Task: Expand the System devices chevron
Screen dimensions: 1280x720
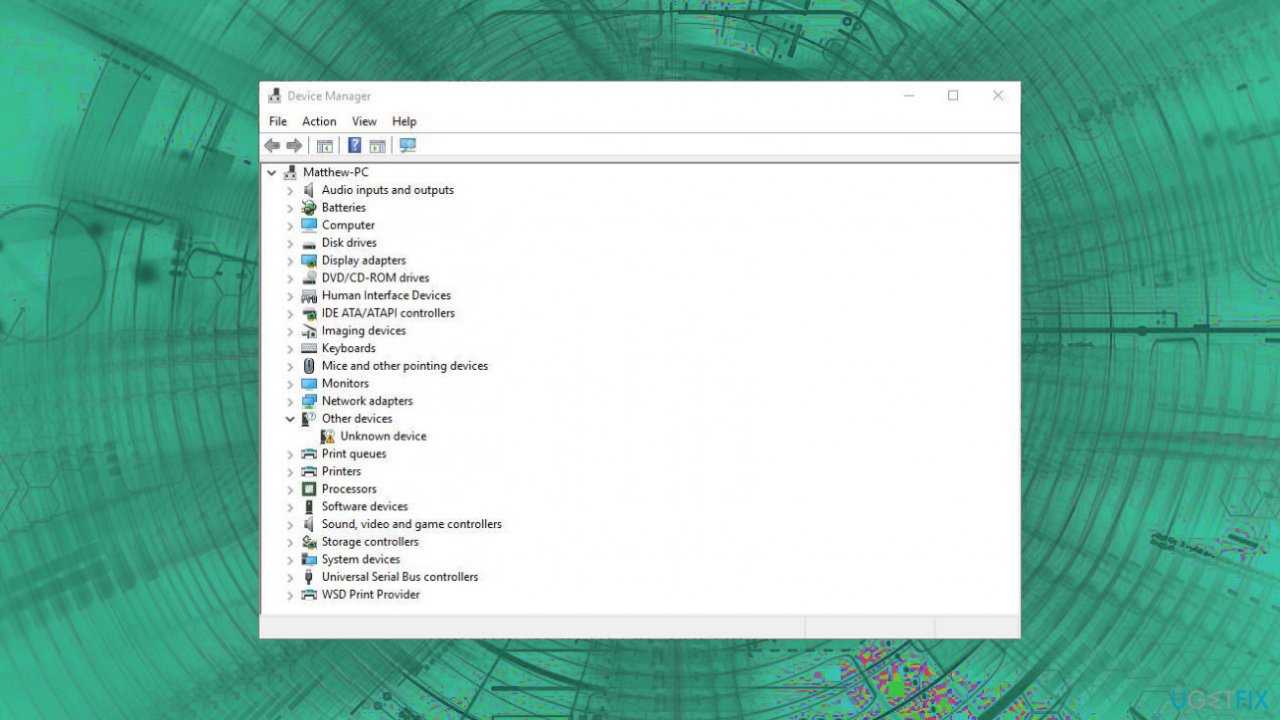Action: (290, 560)
